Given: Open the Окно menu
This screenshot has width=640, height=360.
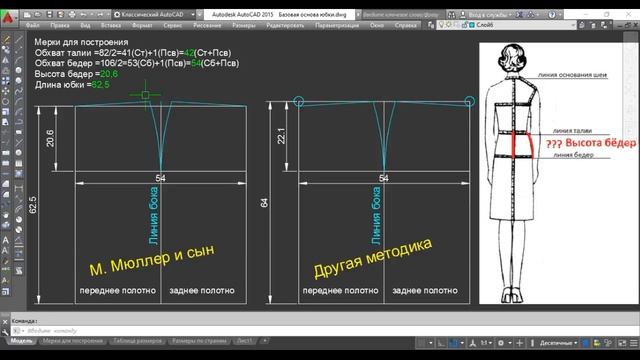Looking at the screenshot, I should [377, 25].
